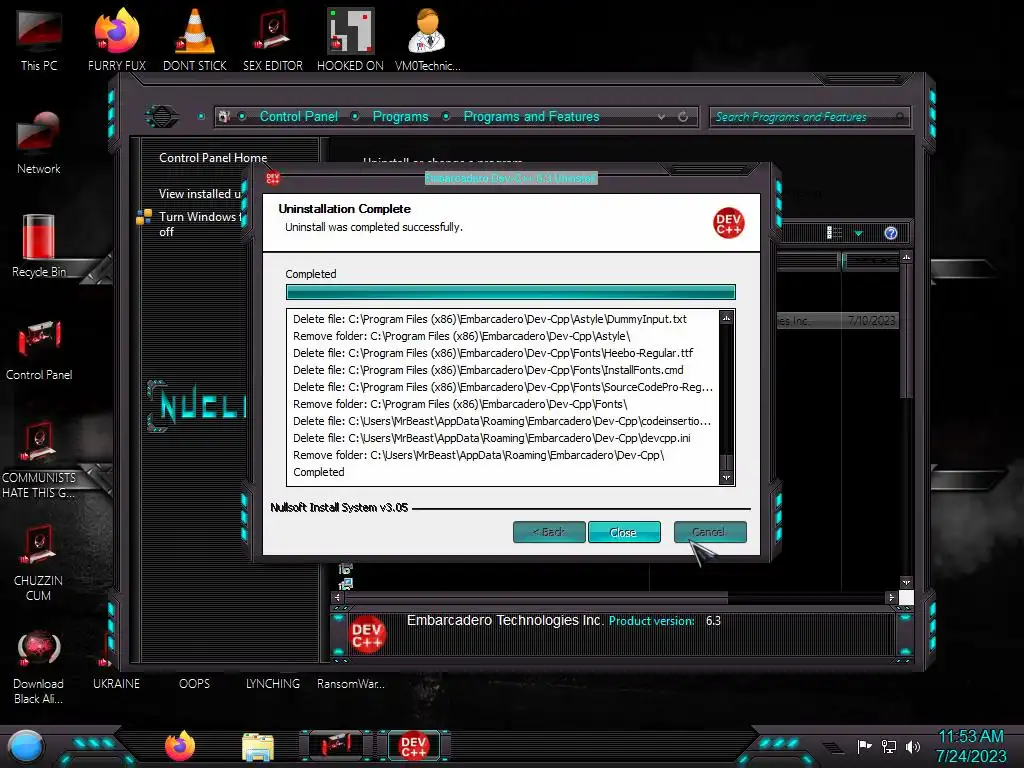The image size is (1024, 768).
Task: Select the log line deleting InstallFonts.cmd
Action: pos(488,370)
